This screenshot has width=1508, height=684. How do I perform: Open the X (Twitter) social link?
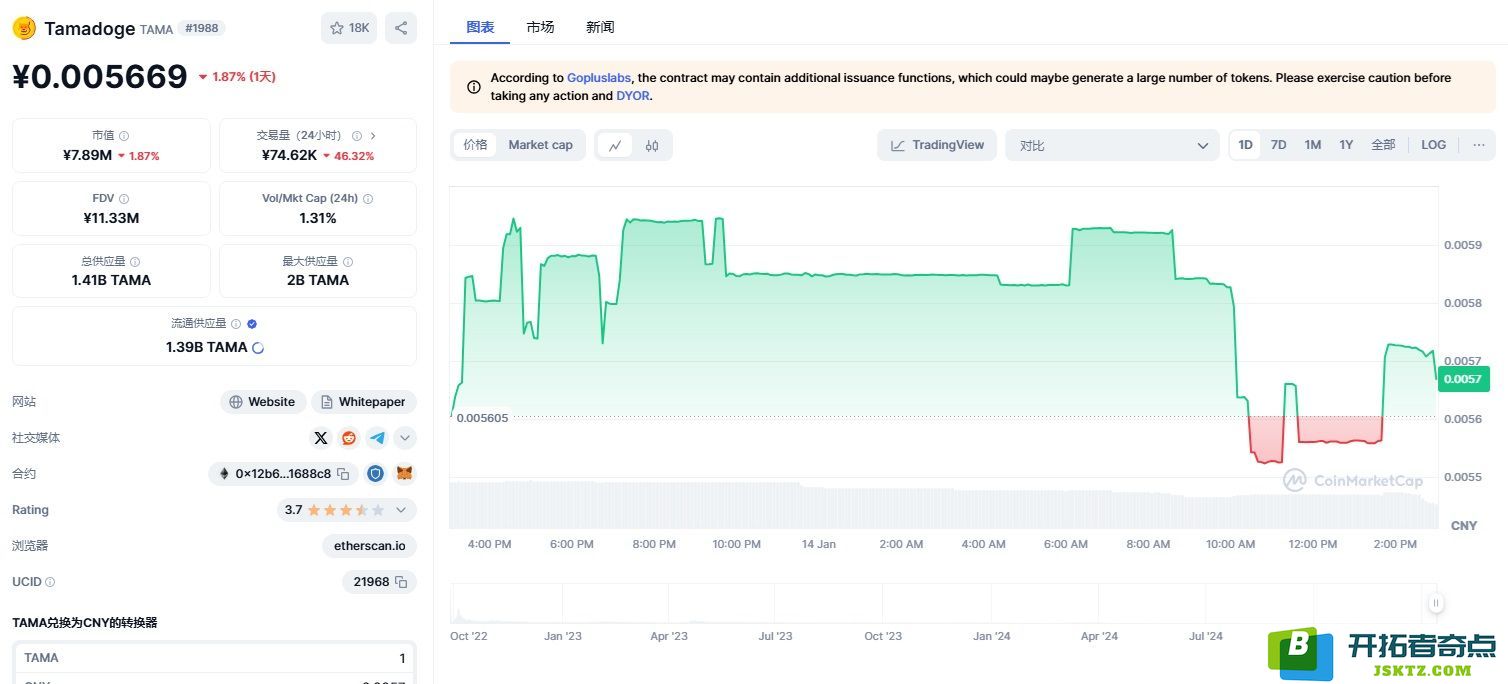320,438
